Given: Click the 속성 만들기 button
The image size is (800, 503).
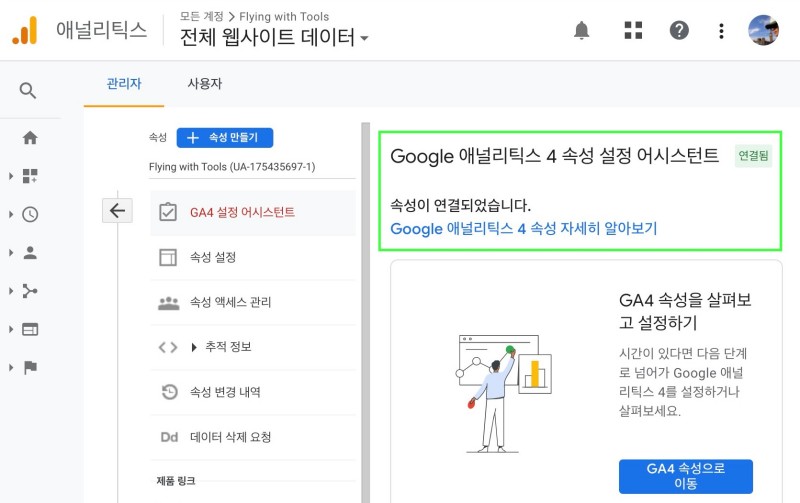Looking at the screenshot, I should point(224,138).
